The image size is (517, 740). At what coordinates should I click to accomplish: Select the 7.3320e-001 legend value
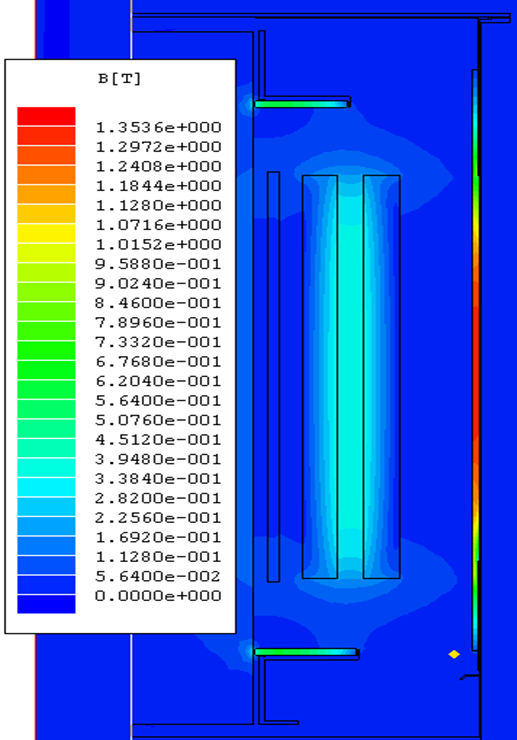pos(159,342)
